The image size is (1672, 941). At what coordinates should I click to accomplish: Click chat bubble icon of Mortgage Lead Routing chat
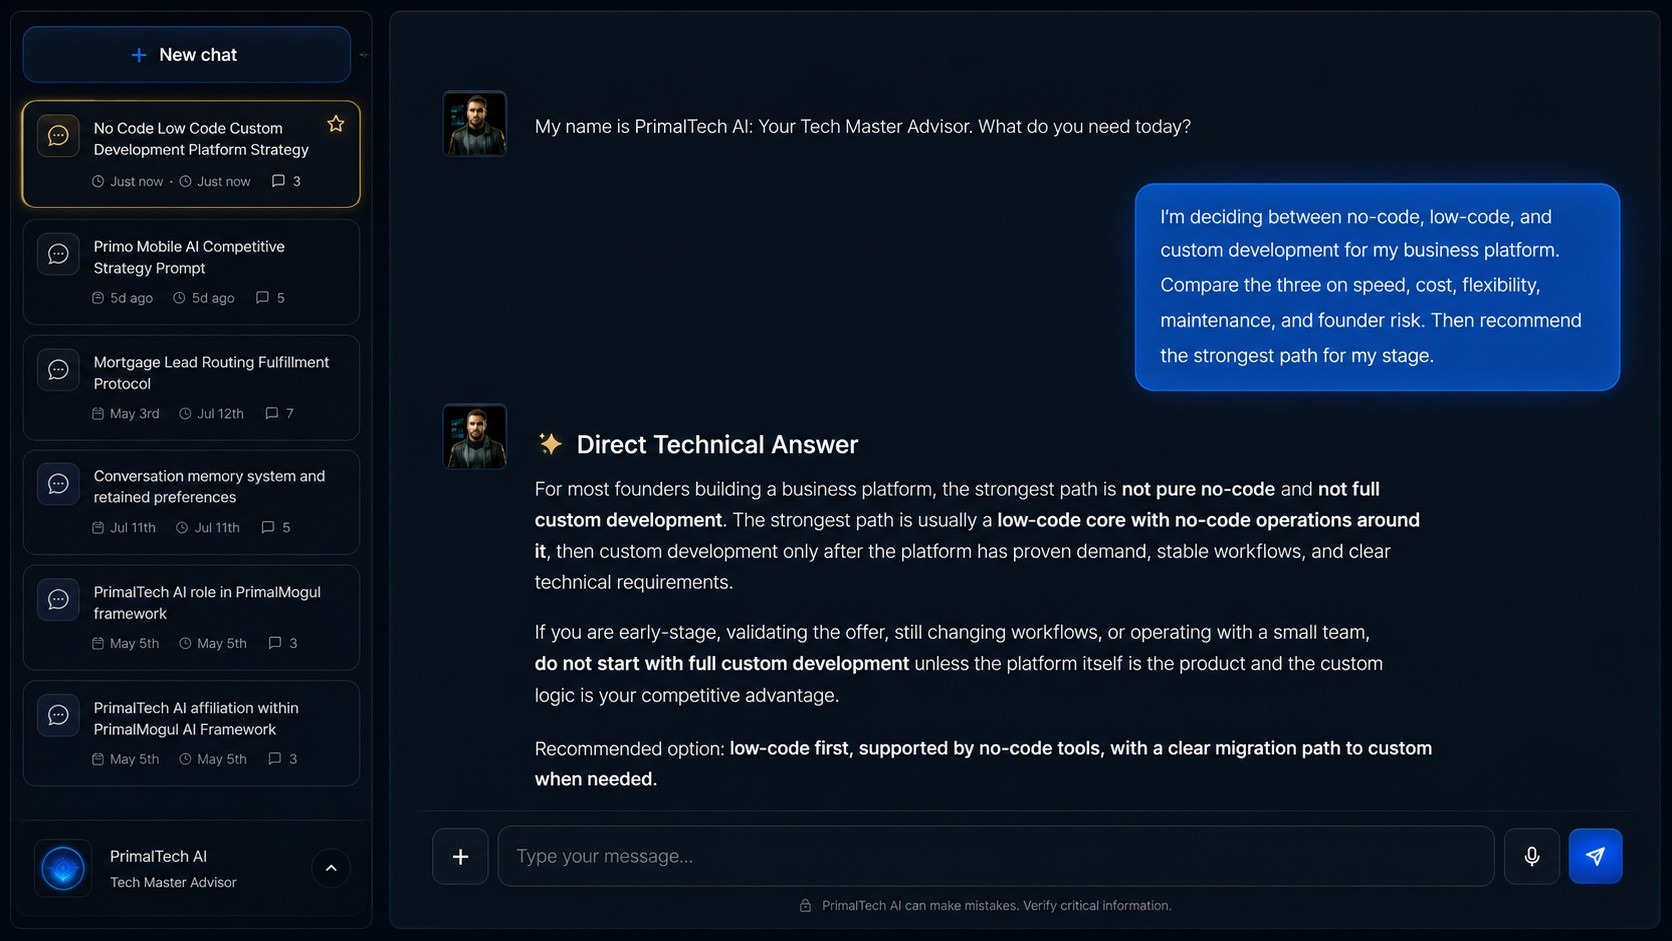[58, 370]
